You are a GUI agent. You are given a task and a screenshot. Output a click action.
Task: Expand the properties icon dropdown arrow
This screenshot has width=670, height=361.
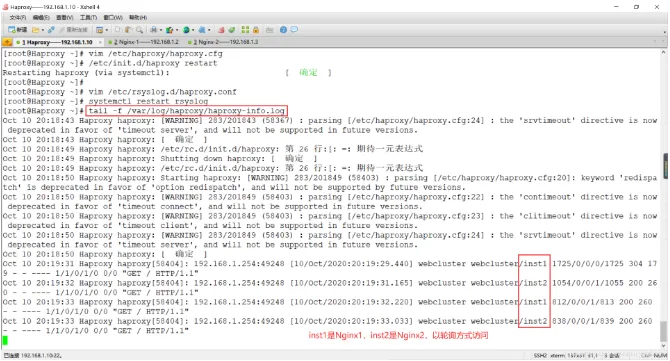pyautogui.click(x=107, y=30)
